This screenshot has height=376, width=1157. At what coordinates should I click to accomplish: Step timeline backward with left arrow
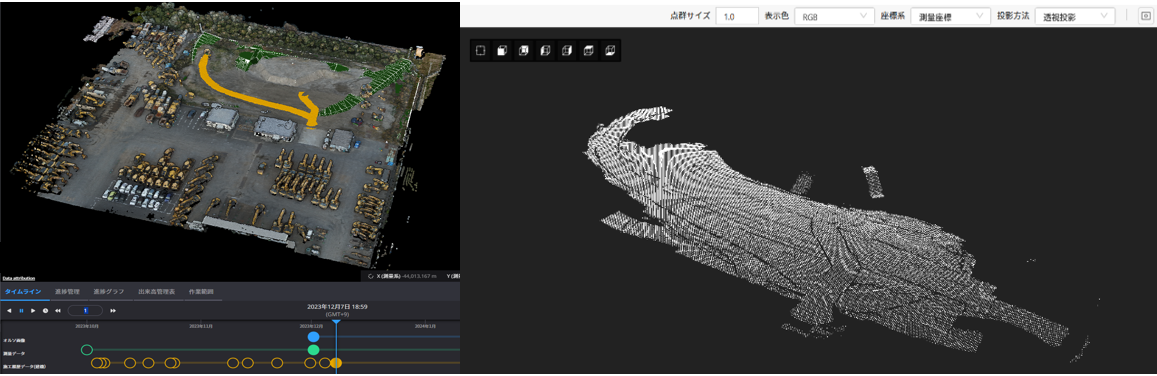9,310
